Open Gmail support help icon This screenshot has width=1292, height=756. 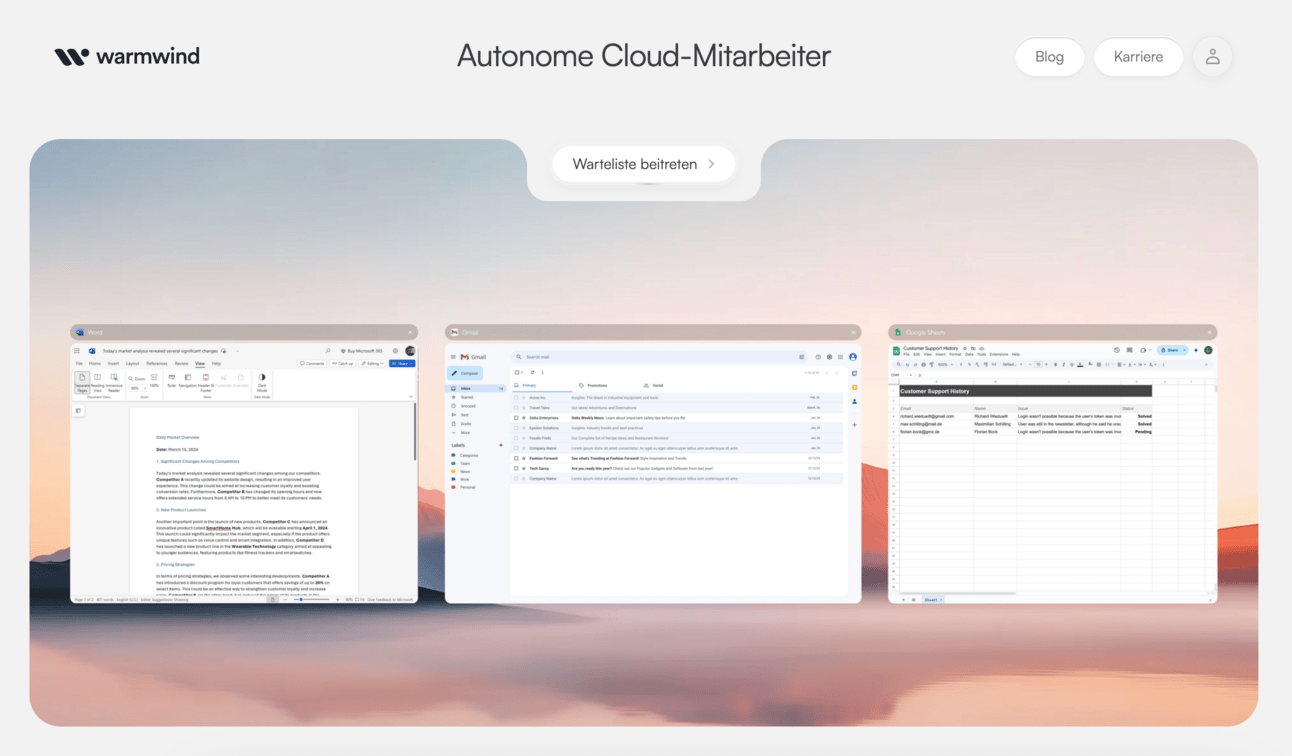[818, 357]
